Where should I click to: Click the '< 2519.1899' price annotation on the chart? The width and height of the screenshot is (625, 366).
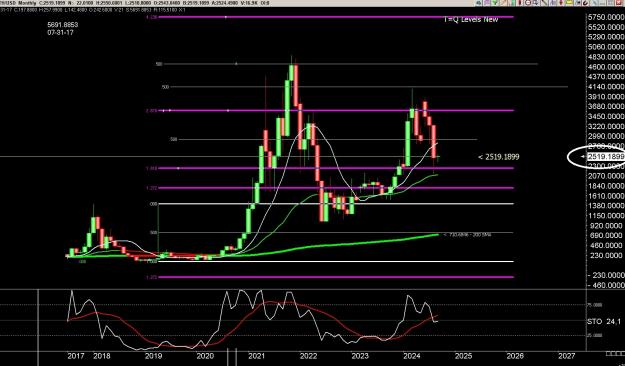(499, 157)
